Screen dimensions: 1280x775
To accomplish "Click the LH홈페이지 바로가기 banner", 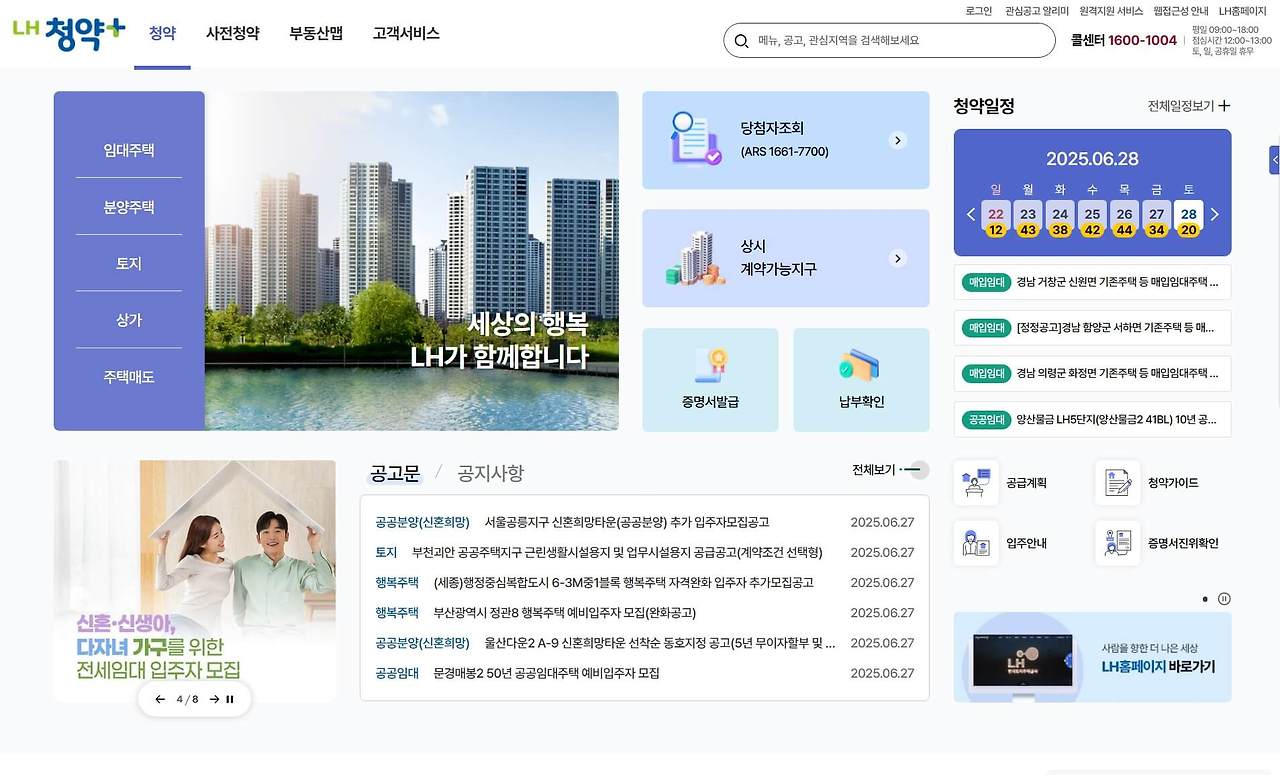I will tap(1092, 657).
